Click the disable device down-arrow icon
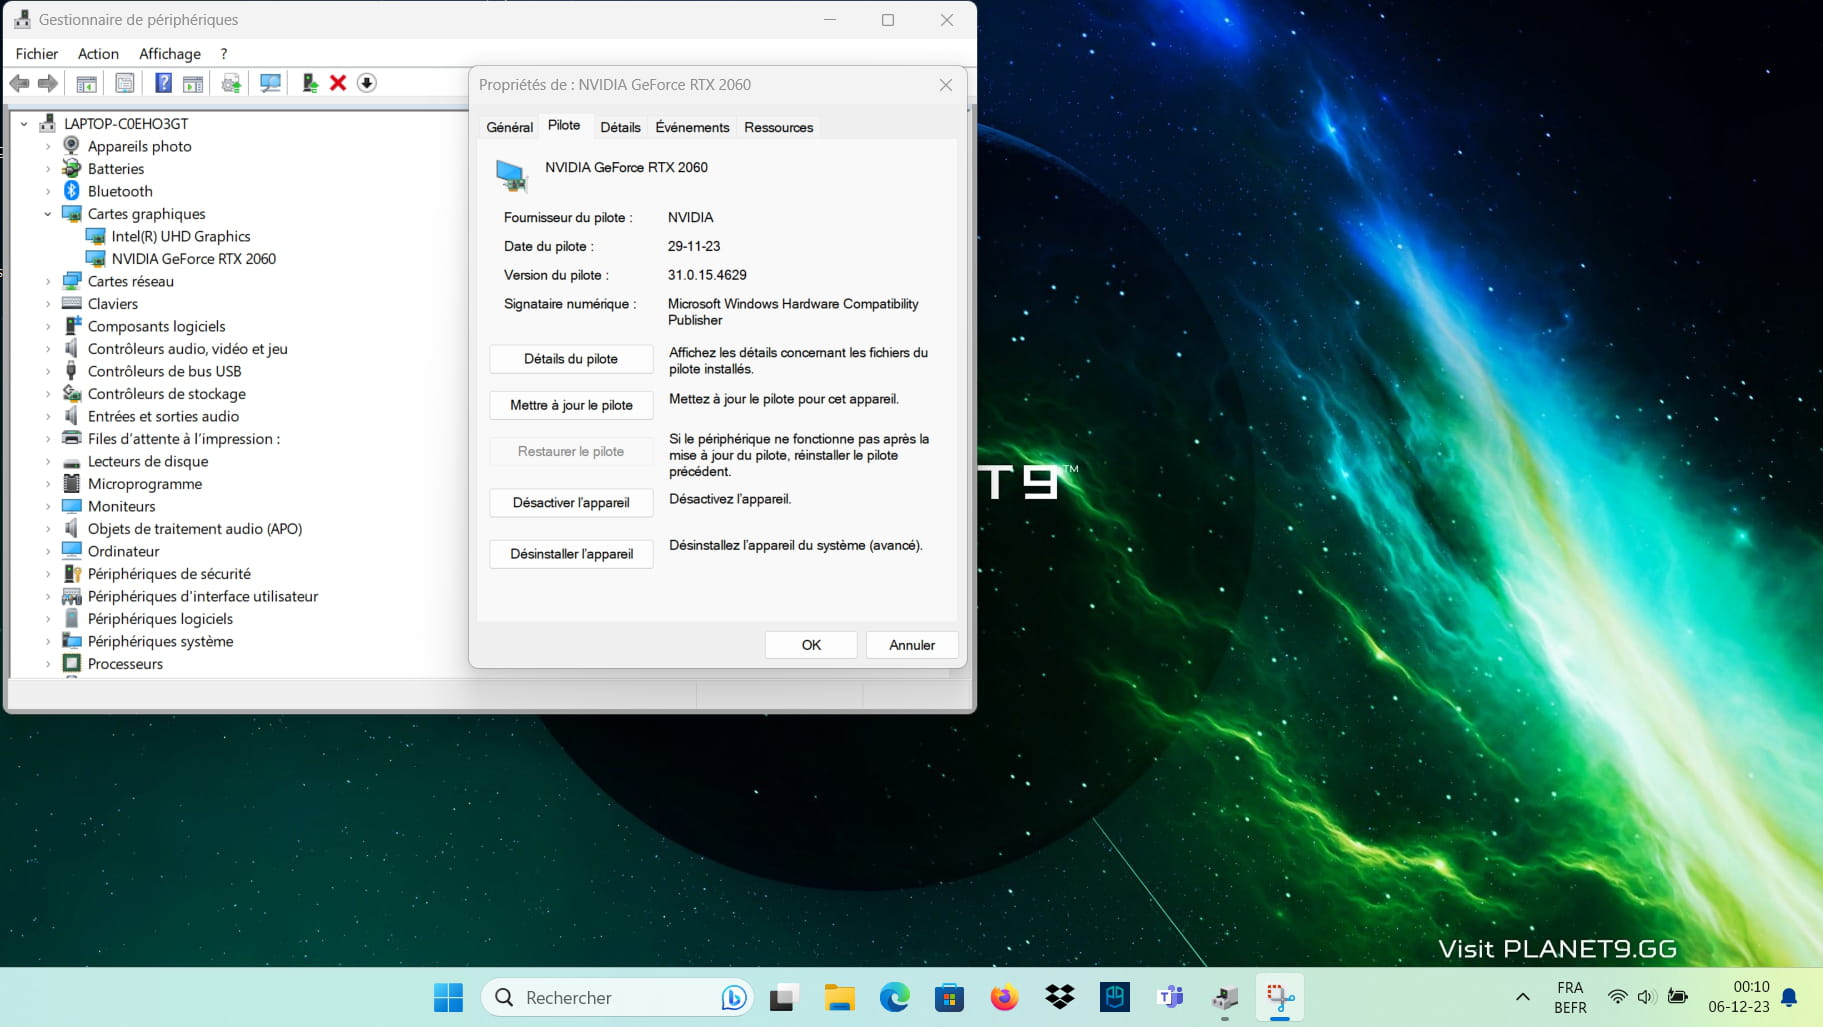Image resolution: width=1823 pixels, height=1027 pixels. tap(367, 83)
